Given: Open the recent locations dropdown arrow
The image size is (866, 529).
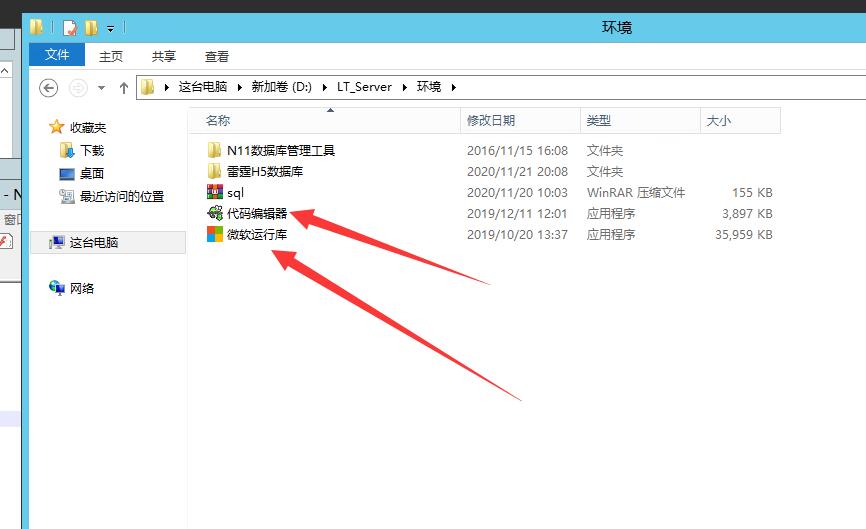Looking at the screenshot, I should (102, 88).
